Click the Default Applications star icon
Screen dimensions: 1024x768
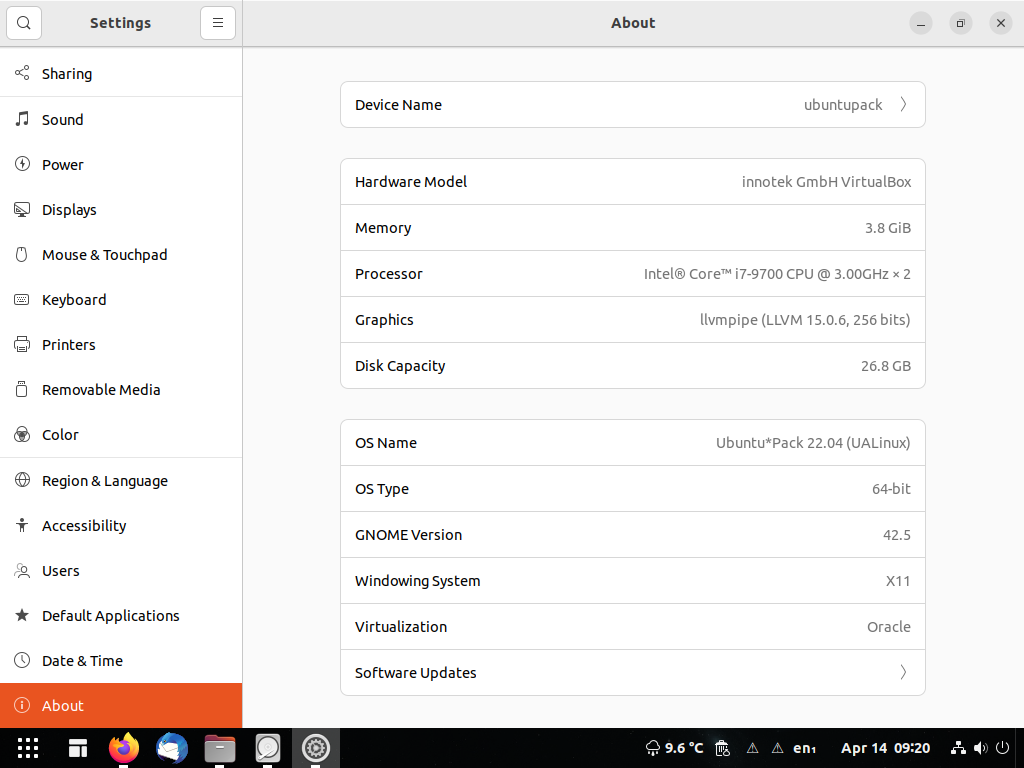pos(22,615)
